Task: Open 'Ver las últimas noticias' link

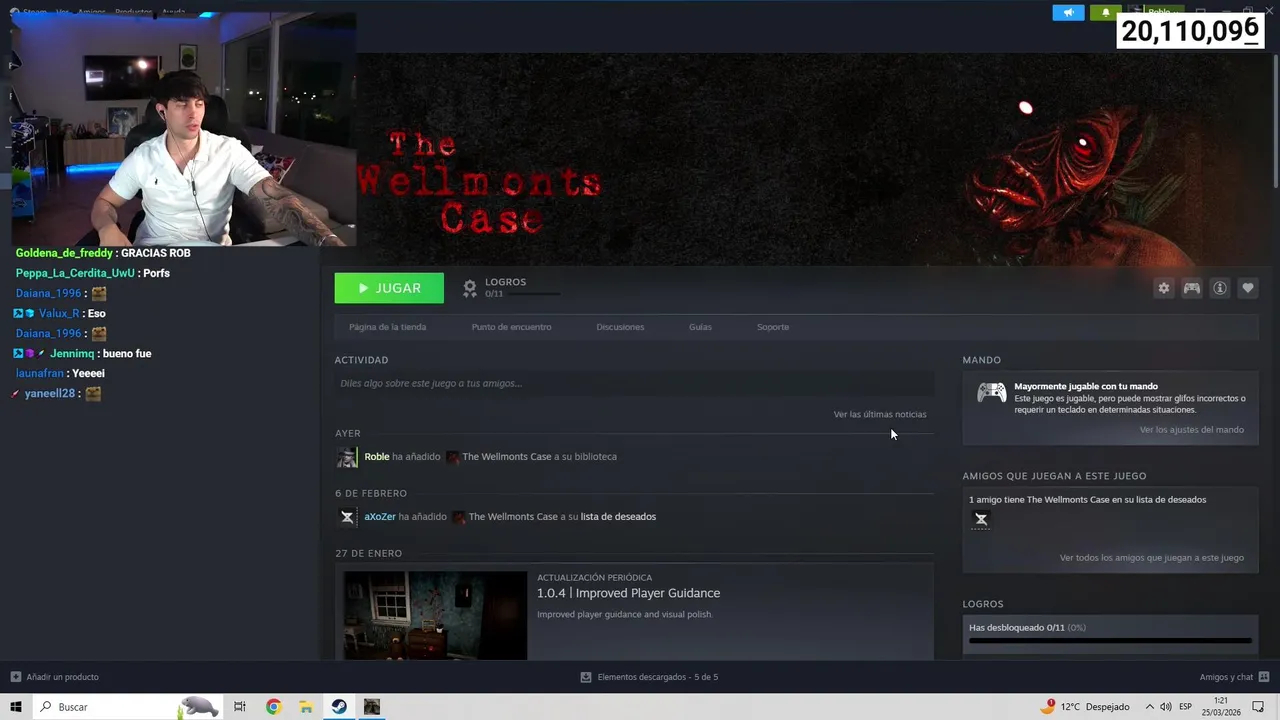Action: pyautogui.click(x=880, y=414)
